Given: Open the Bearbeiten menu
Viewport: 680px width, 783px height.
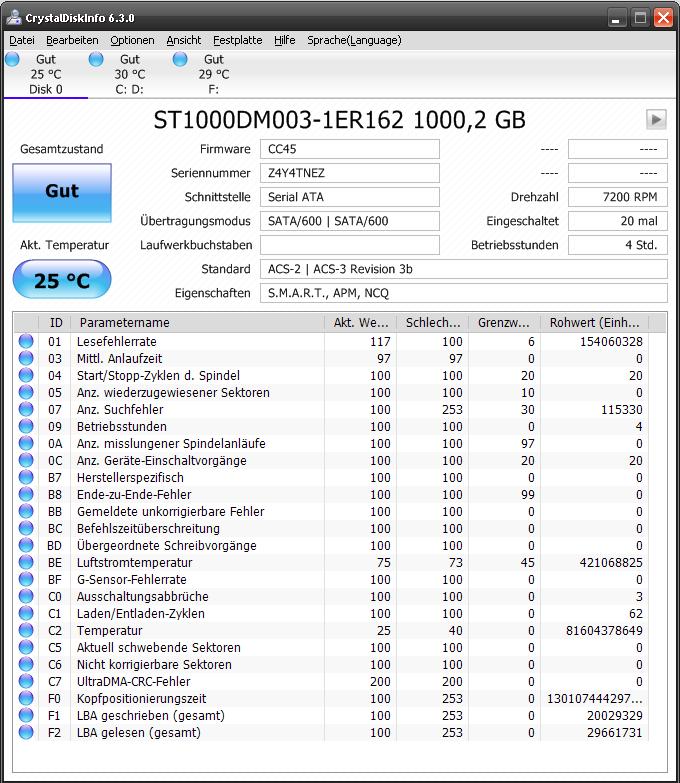Looking at the screenshot, I should [72, 40].
